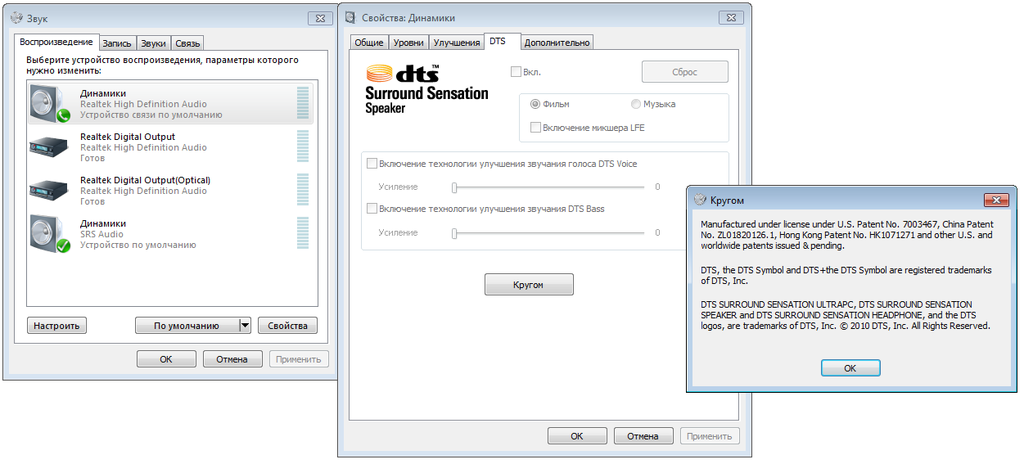The width and height of the screenshot is (1024, 464).
Task: Click the Realtek Digital Output device name
Action: pyautogui.click(x=127, y=137)
